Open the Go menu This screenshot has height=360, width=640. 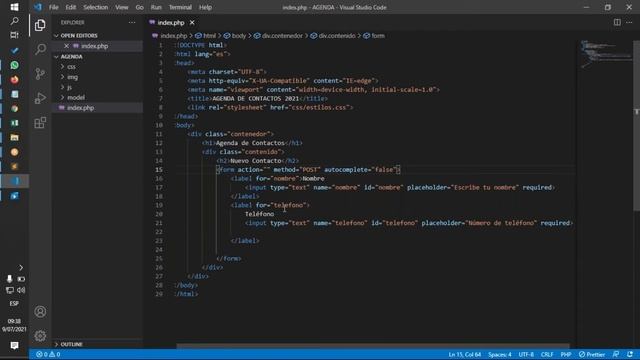pos(140,7)
